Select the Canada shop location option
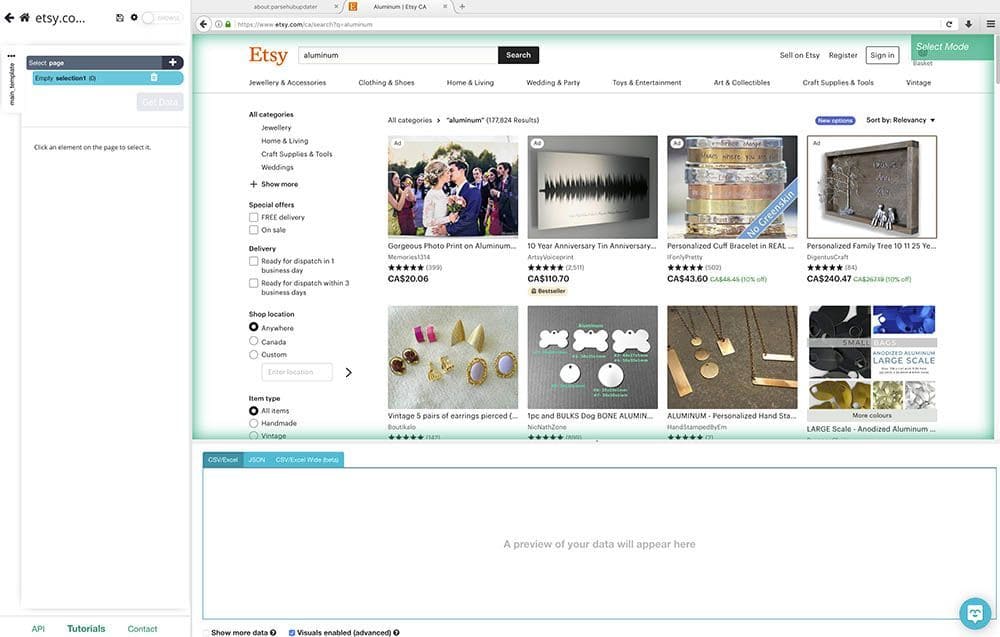Image resolution: width=1000 pixels, height=637 pixels. pyautogui.click(x=253, y=340)
